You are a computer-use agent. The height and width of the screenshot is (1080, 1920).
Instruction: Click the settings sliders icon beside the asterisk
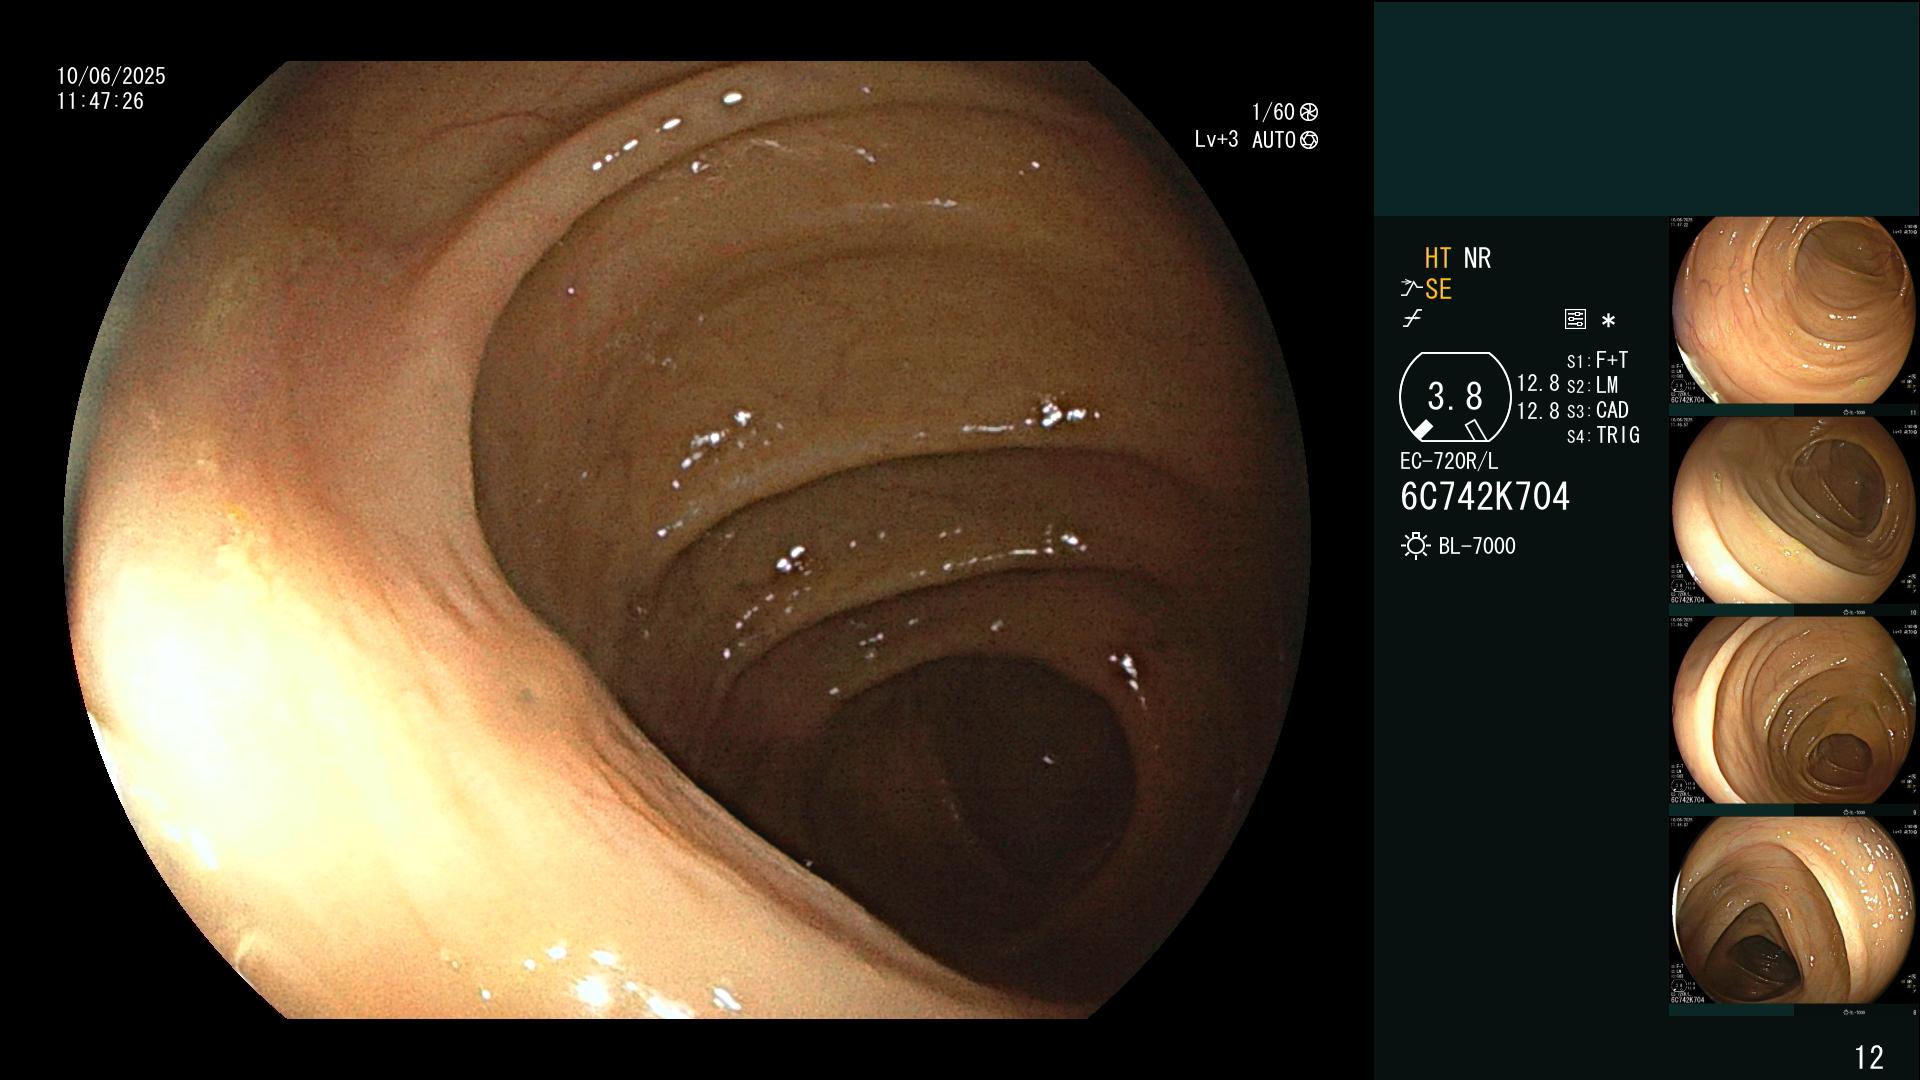(x=1575, y=320)
